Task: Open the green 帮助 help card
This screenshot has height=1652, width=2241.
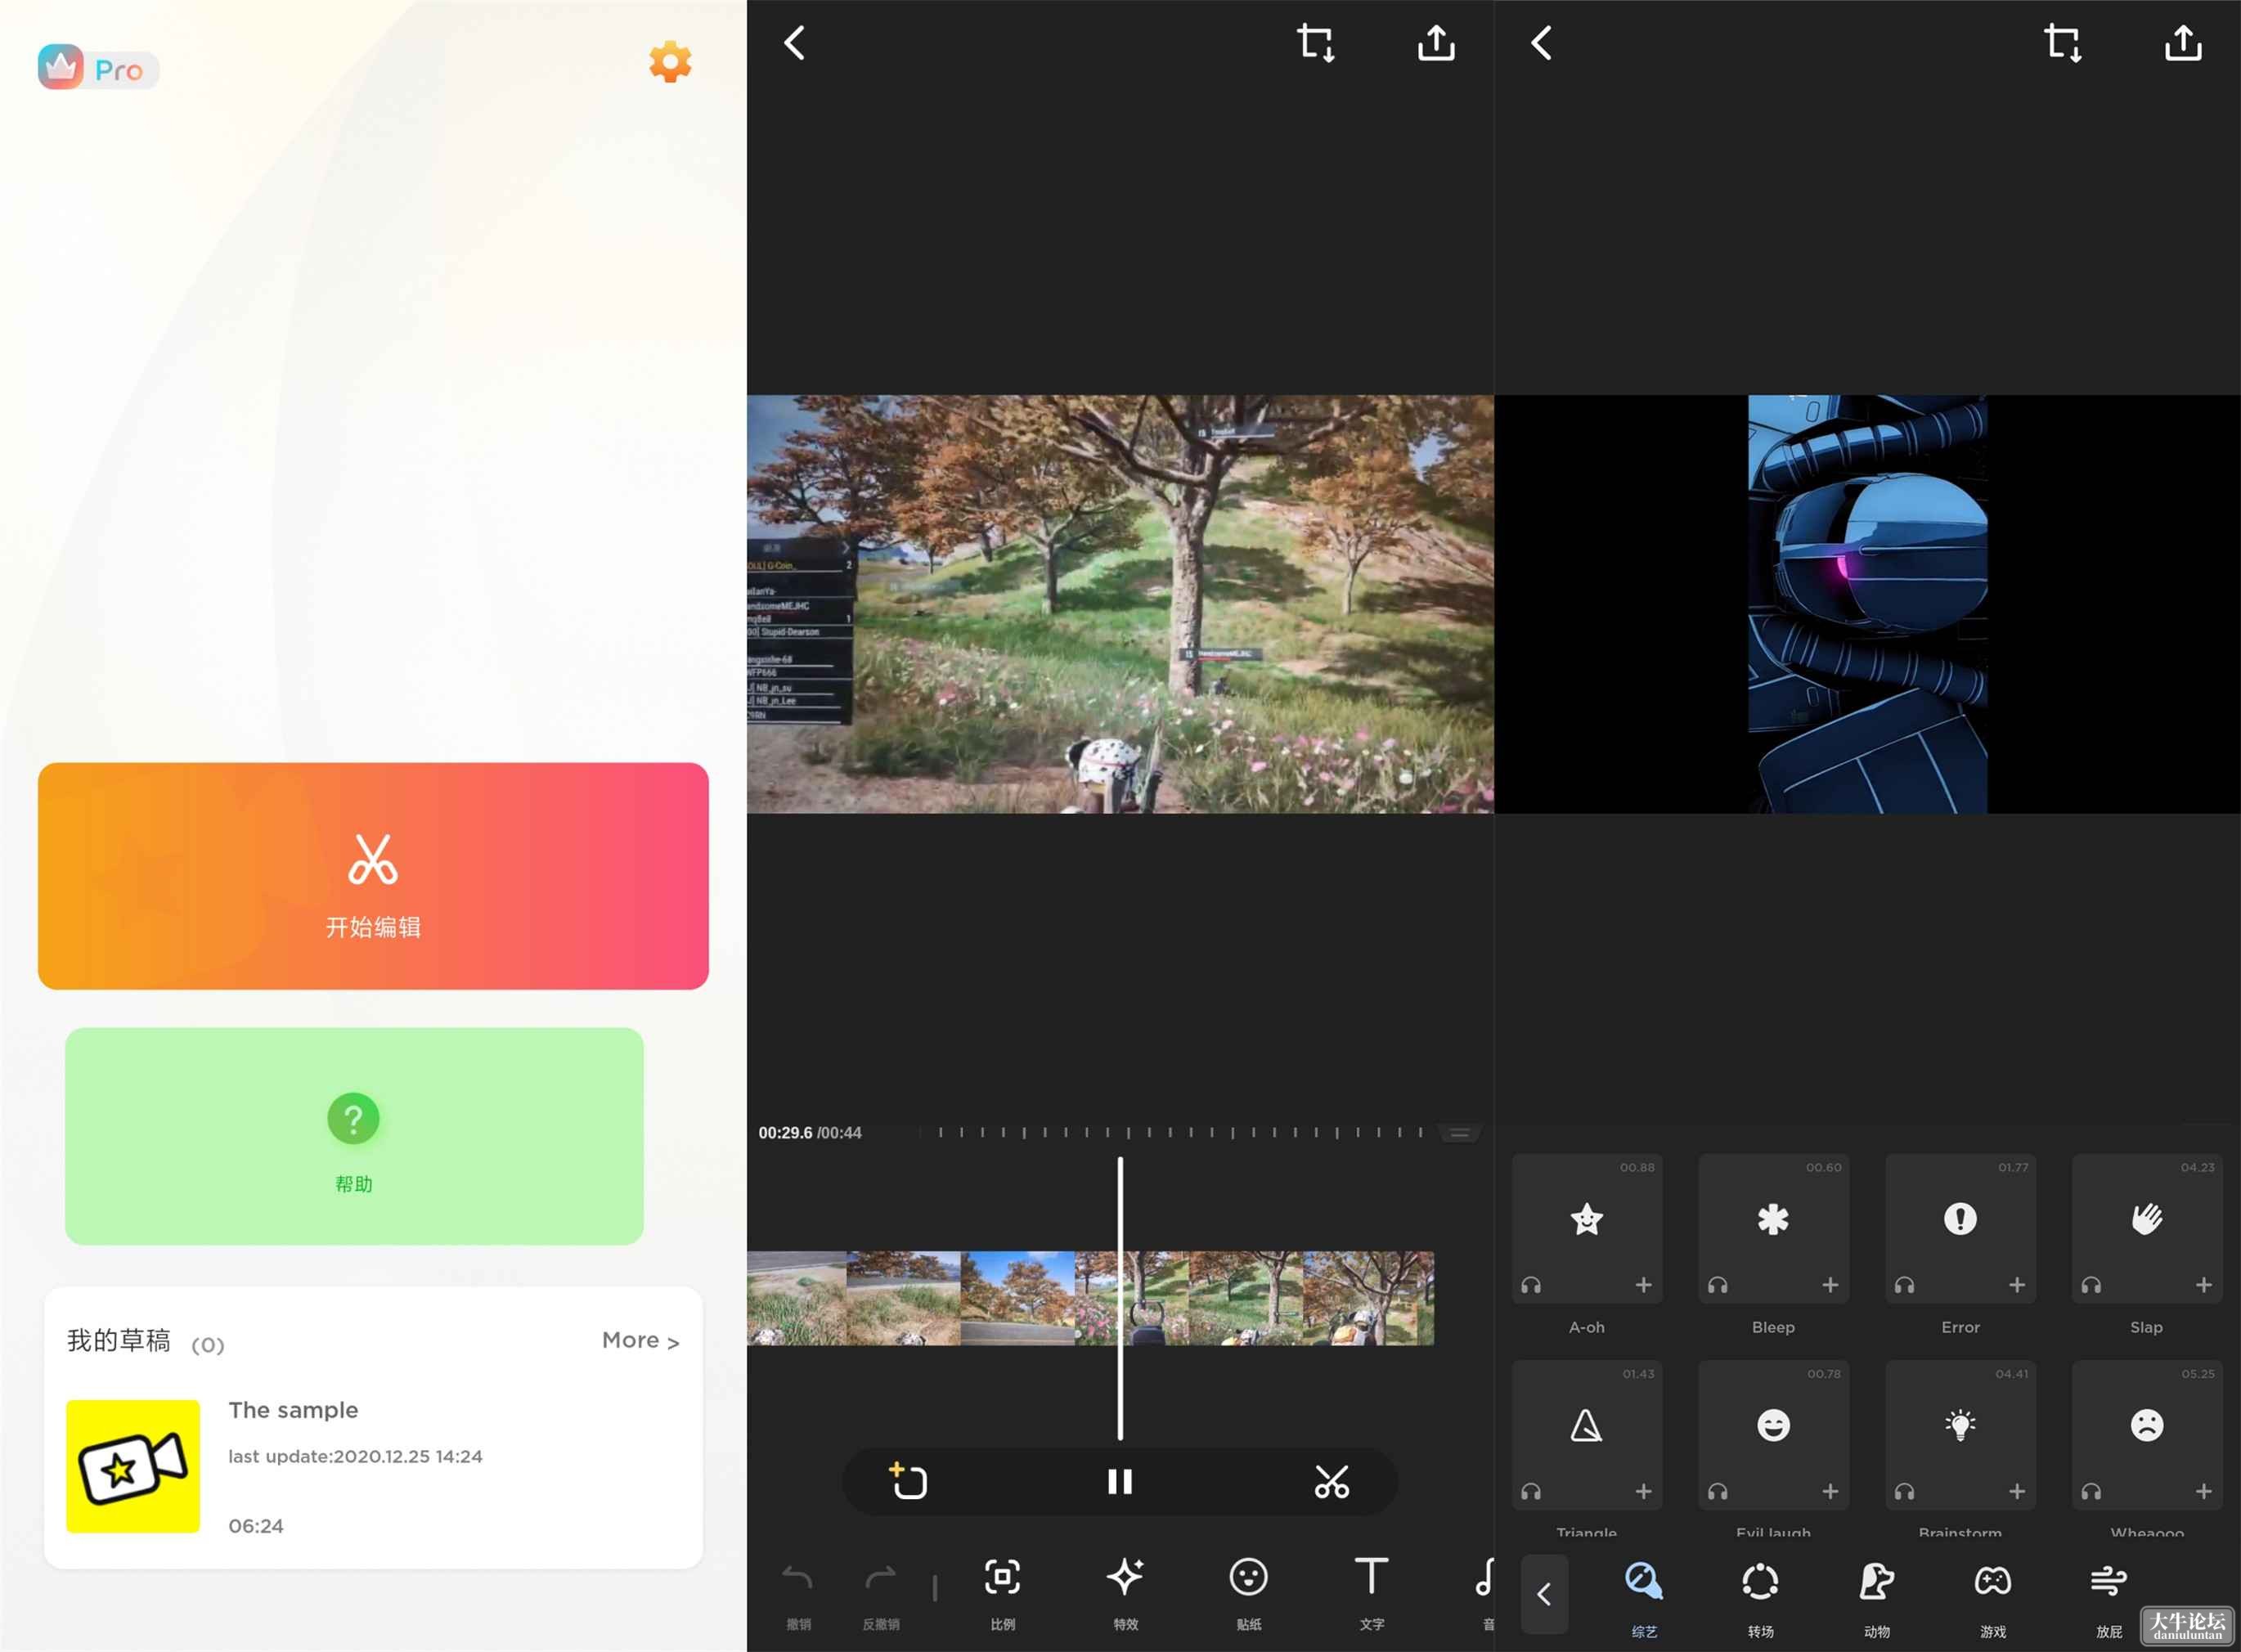Action: [x=354, y=1136]
